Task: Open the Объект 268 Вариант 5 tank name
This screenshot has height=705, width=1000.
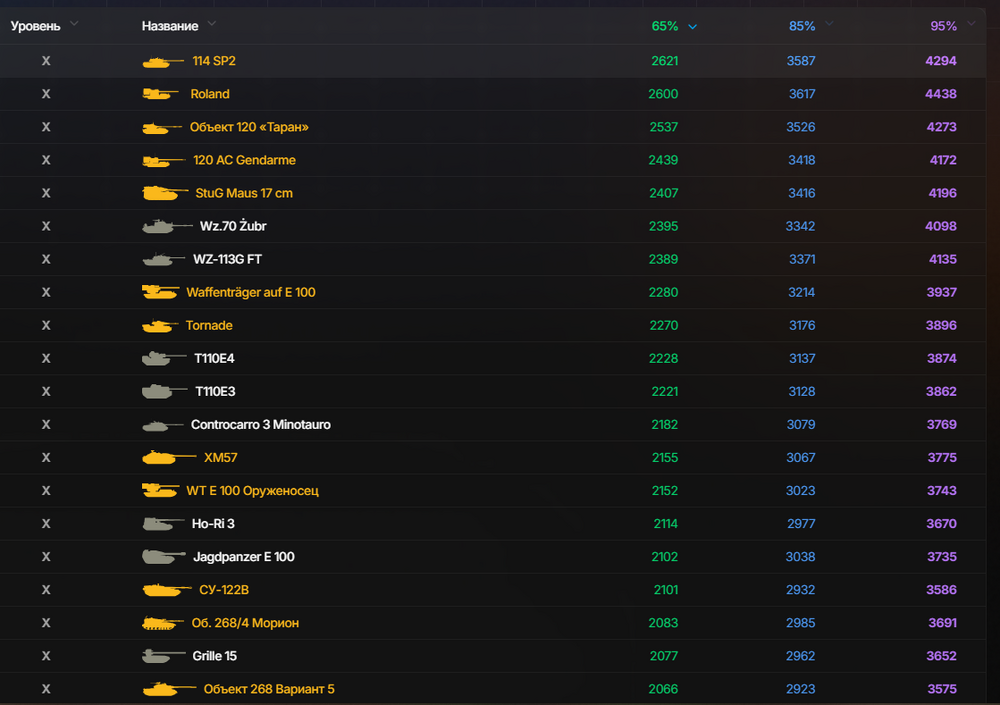Action: [x=269, y=689]
